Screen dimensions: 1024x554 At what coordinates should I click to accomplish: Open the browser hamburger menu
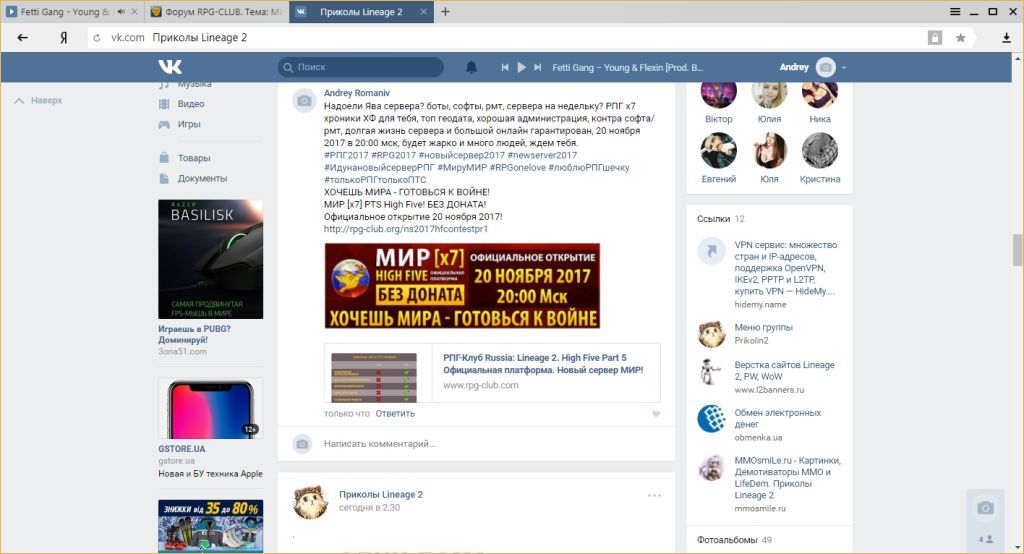[955, 12]
